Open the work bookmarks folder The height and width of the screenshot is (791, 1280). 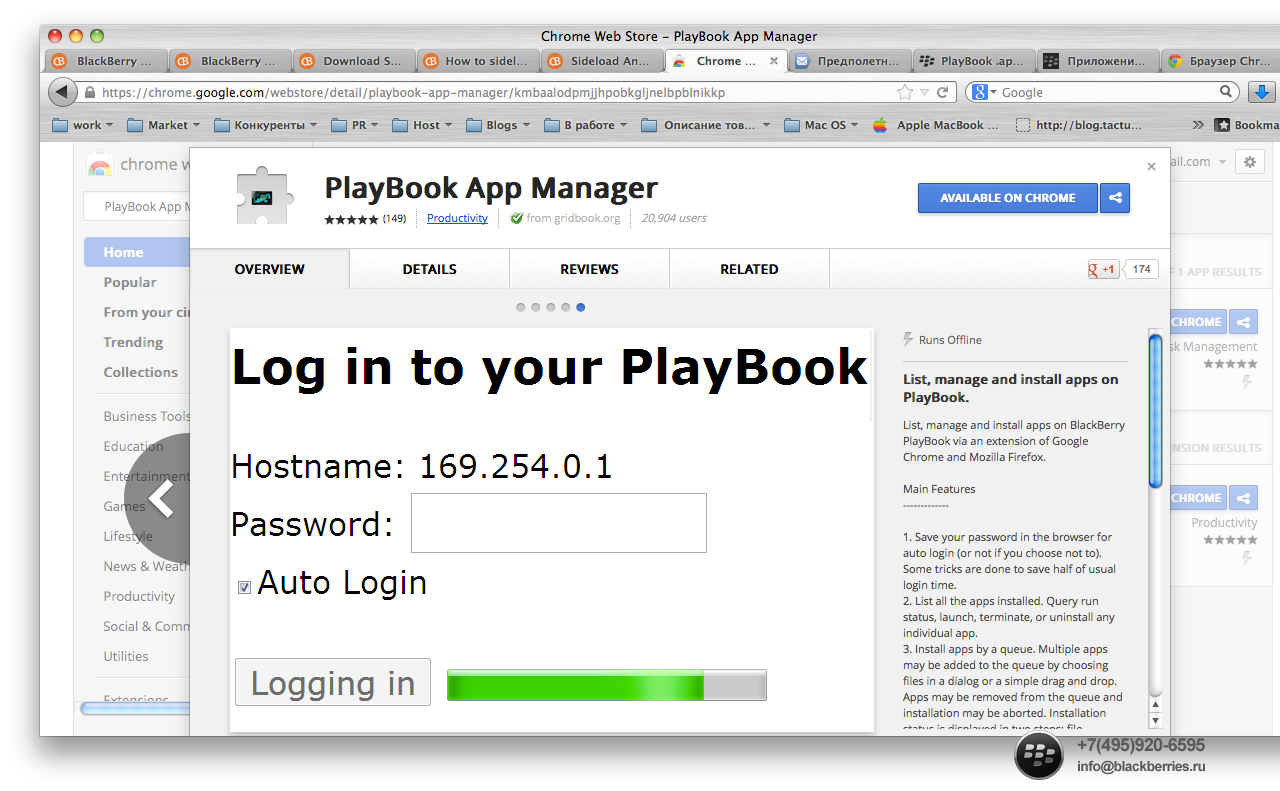pos(82,125)
